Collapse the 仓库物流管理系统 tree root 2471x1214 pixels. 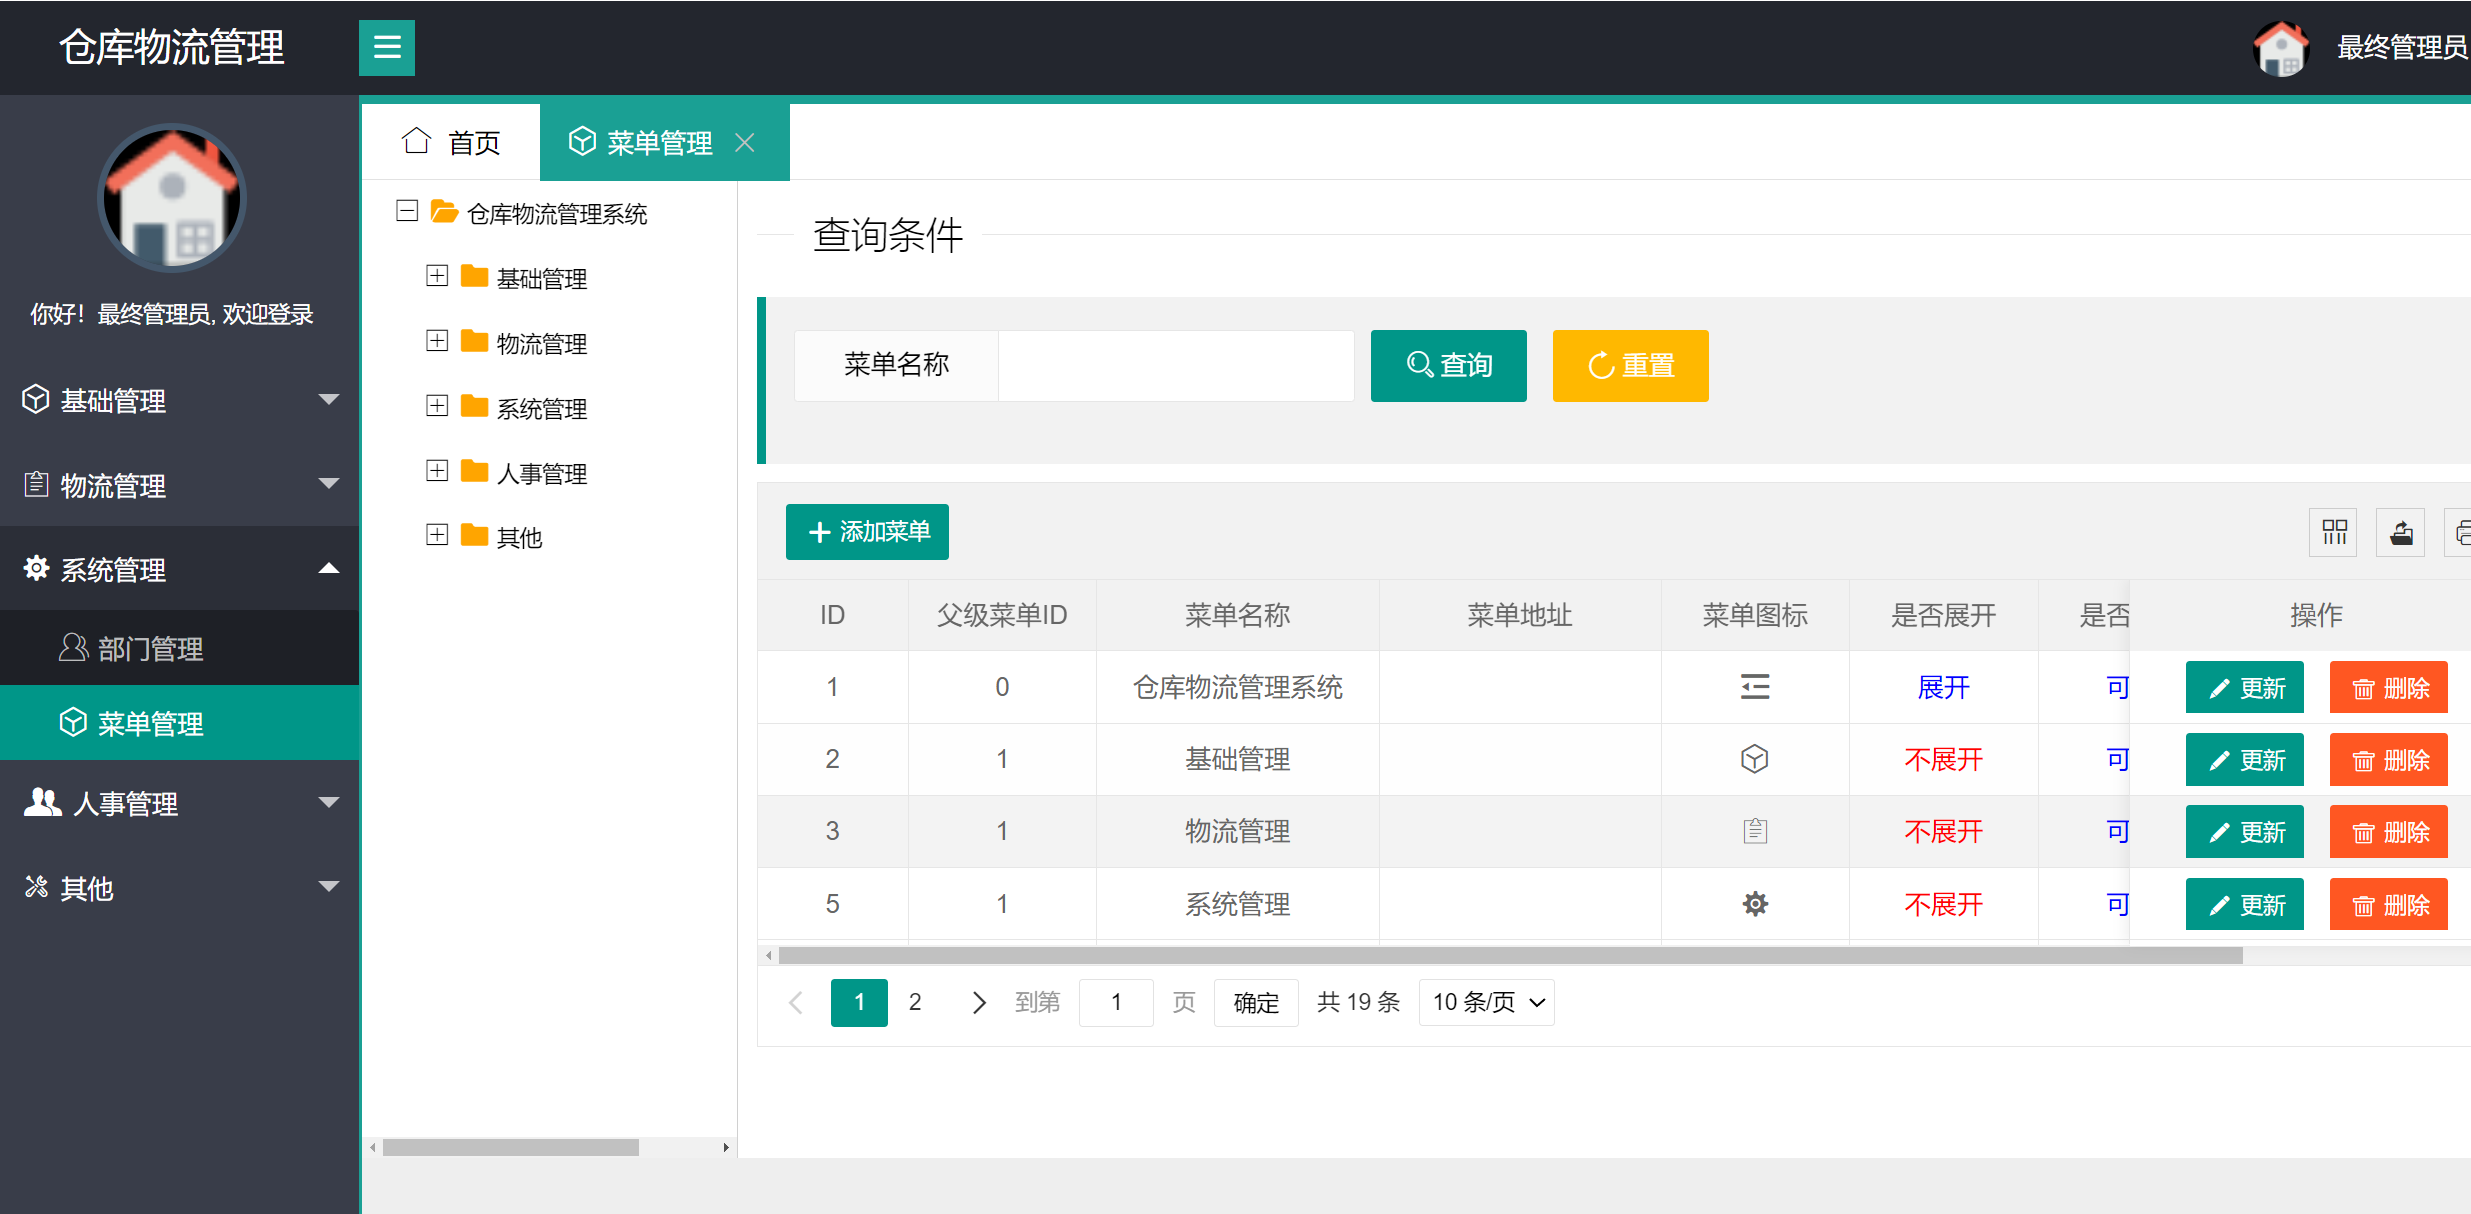(x=407, y=211)
